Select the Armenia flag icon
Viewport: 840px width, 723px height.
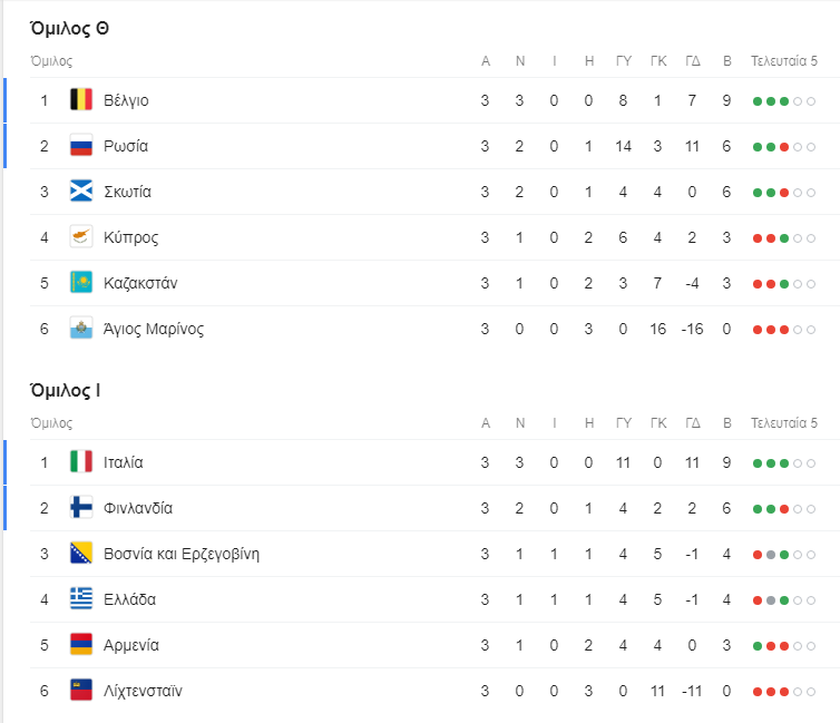coord(81,644)
